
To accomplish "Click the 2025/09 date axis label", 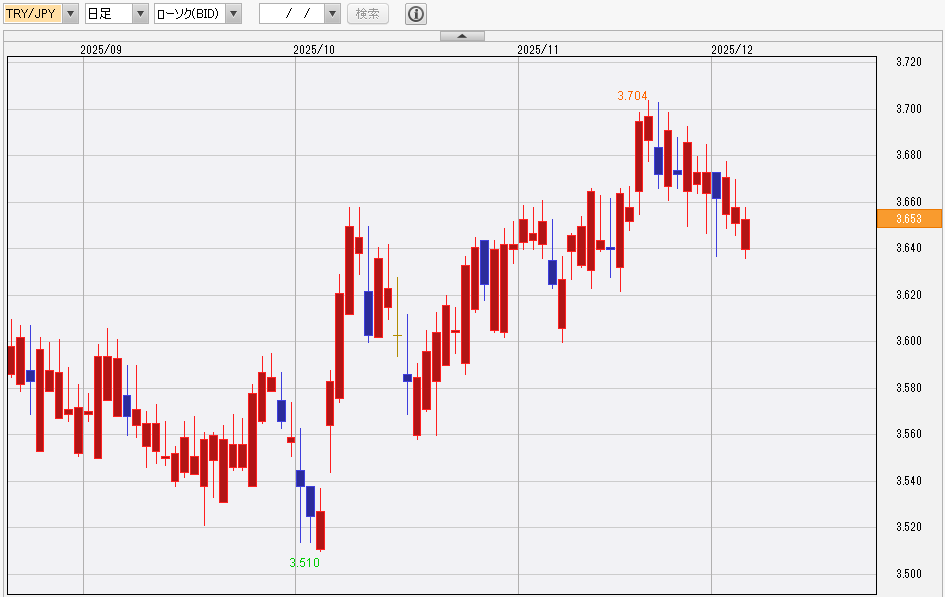I will 101,50.
